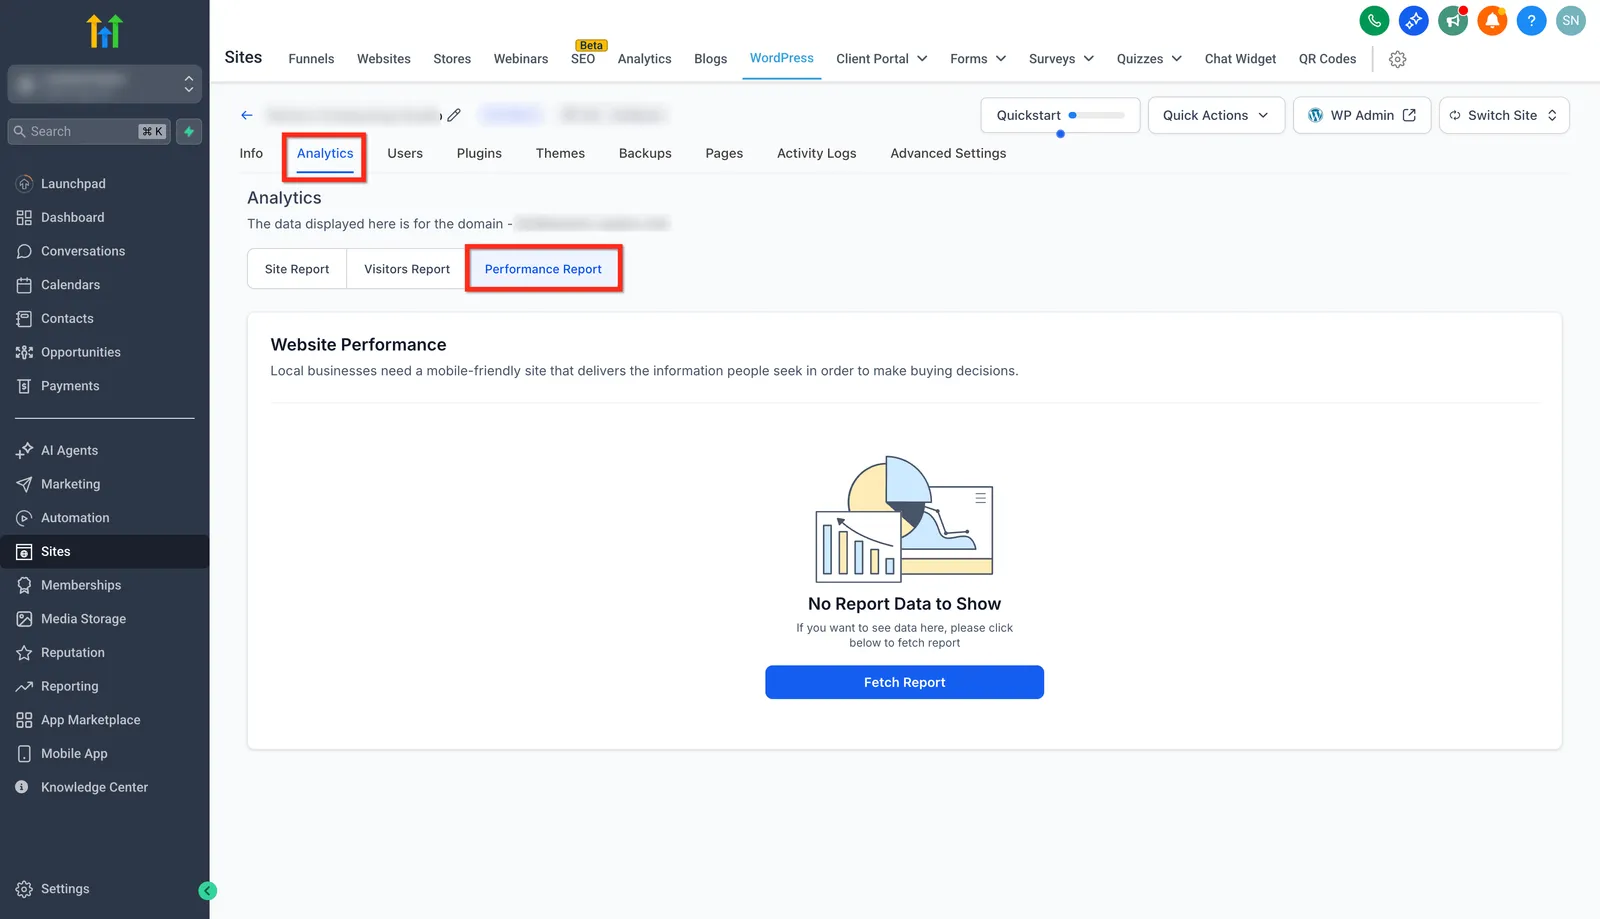This screenshot has height=919, width=1600.
Task: Open the account switcher dropdown in sidebar
Action: click(105, 84)
